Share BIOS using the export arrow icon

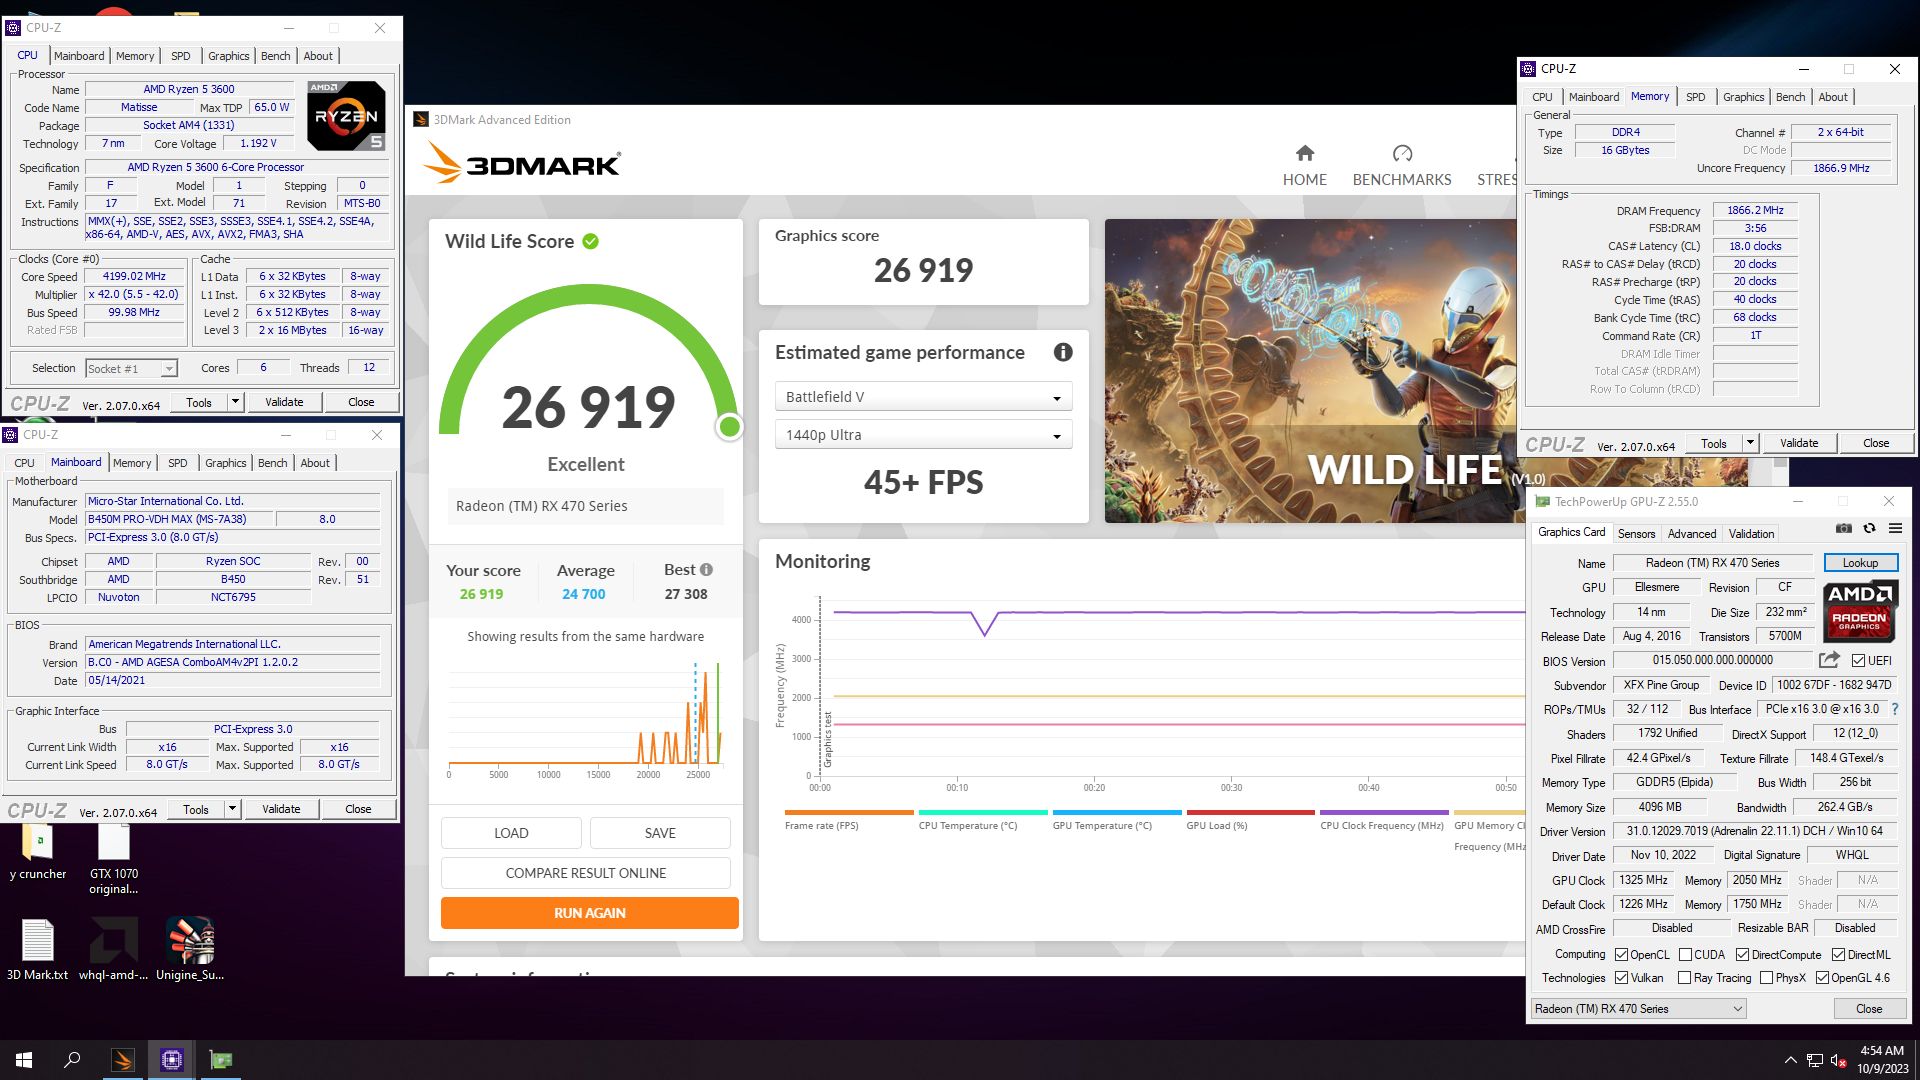[x=1829, y=660]
